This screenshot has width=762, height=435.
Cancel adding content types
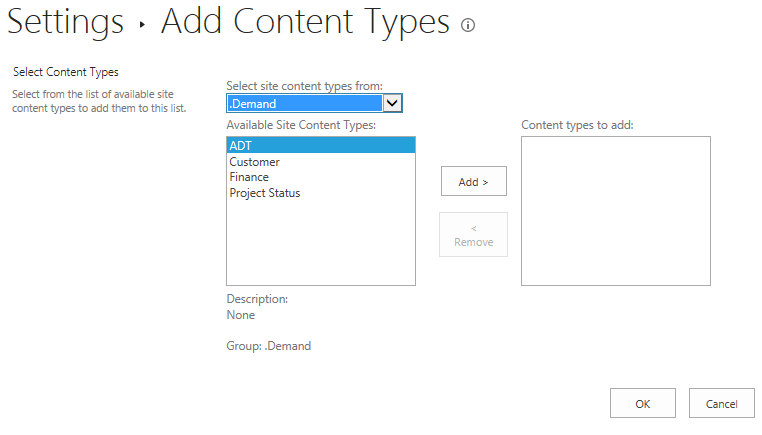721,404
